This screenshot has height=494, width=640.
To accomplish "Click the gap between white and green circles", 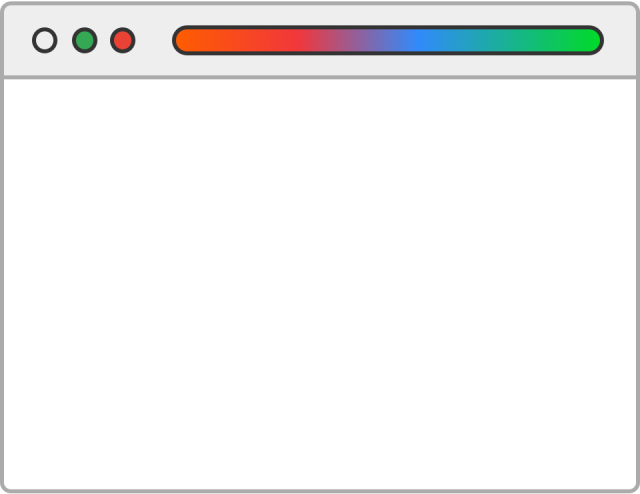I will (64, 40).
